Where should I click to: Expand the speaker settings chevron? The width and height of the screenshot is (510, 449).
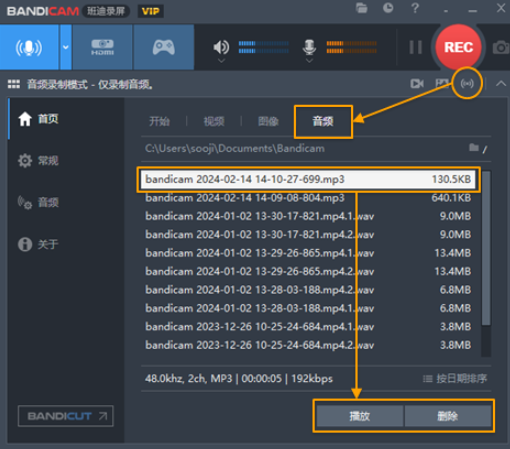coord(221,61)
